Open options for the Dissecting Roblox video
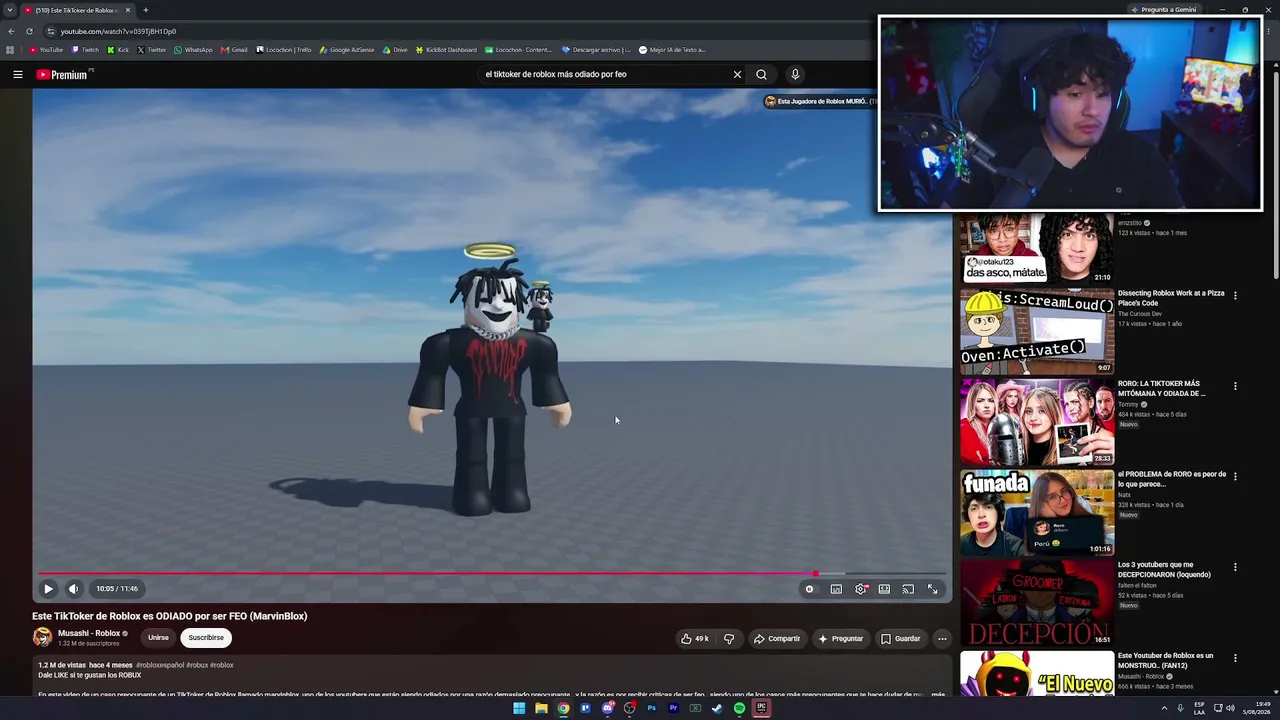The height and width of the screenshot is (720, 1280). [x=1235, y=296]
